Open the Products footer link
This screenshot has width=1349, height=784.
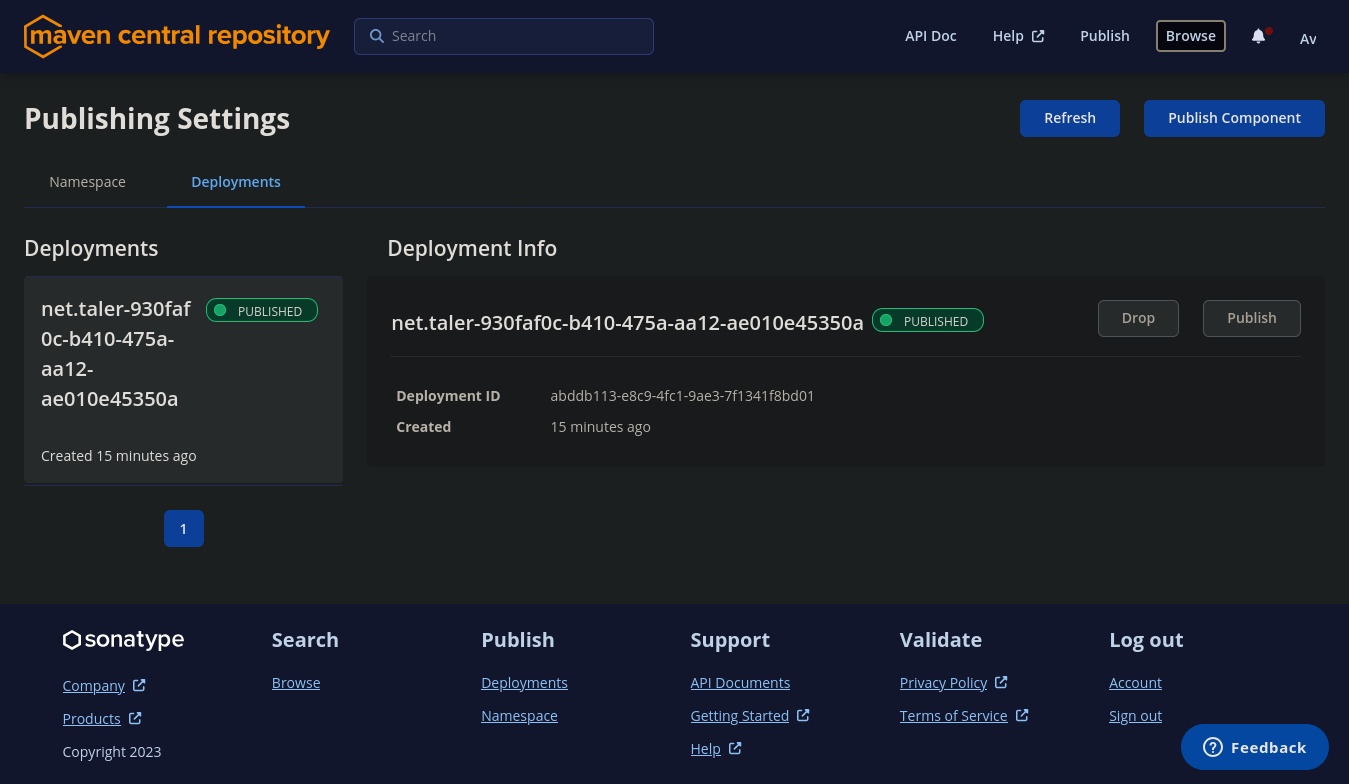click(x=92, y=719)
